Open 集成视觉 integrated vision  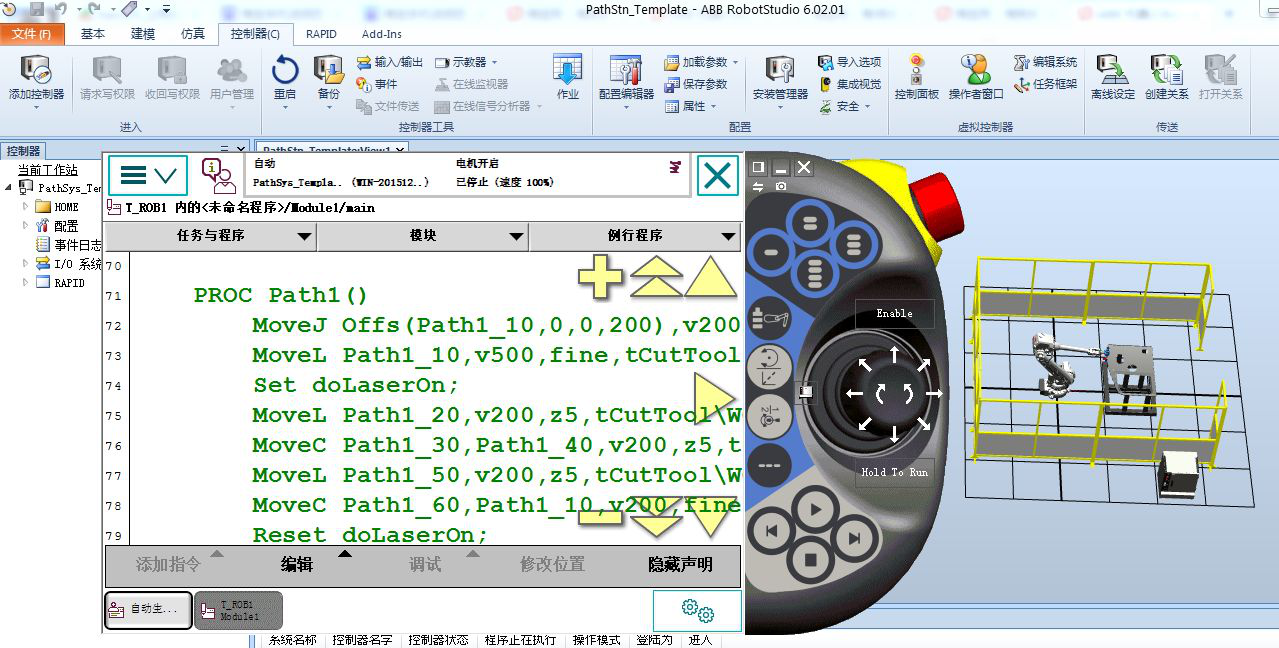coord(850,84)
